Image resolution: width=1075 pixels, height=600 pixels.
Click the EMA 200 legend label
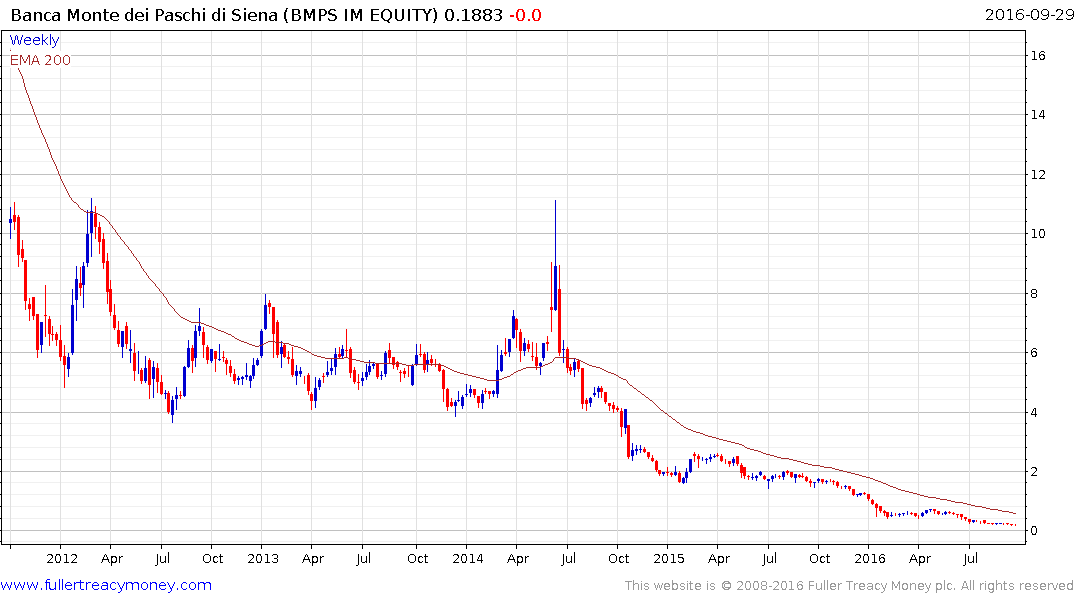40,60
